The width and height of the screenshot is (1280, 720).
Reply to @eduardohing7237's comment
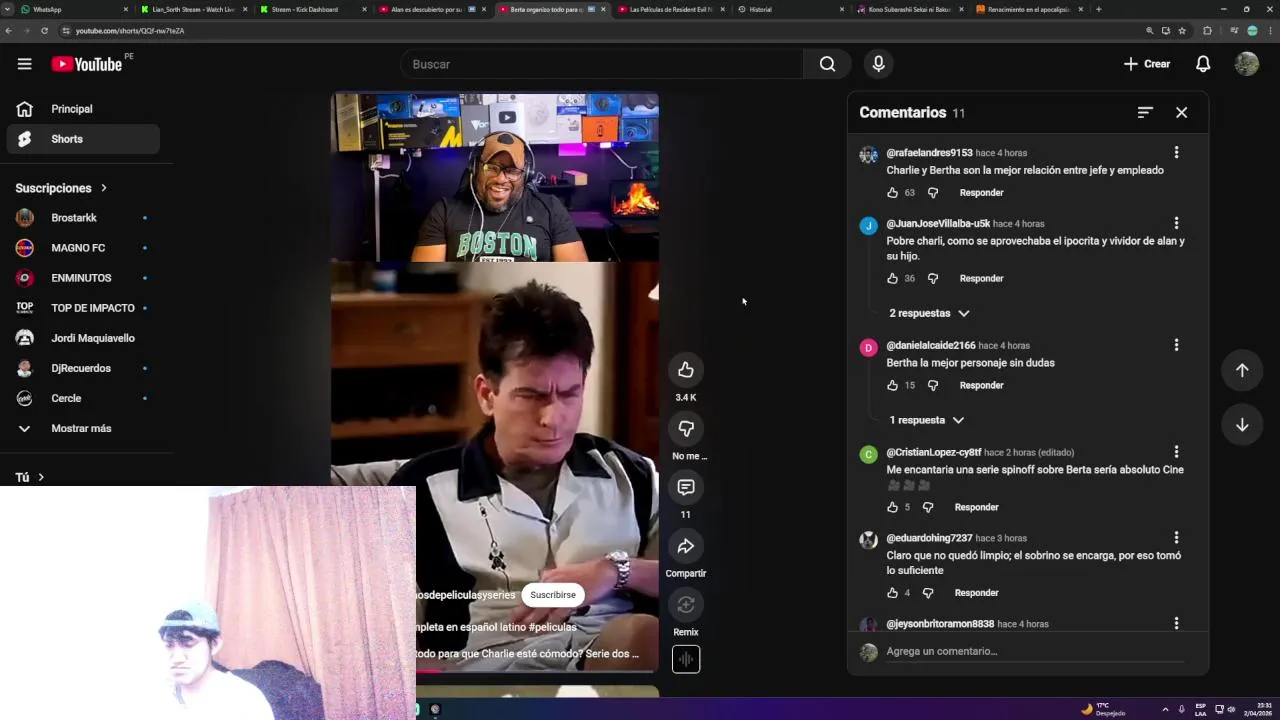tap(976, 593)
